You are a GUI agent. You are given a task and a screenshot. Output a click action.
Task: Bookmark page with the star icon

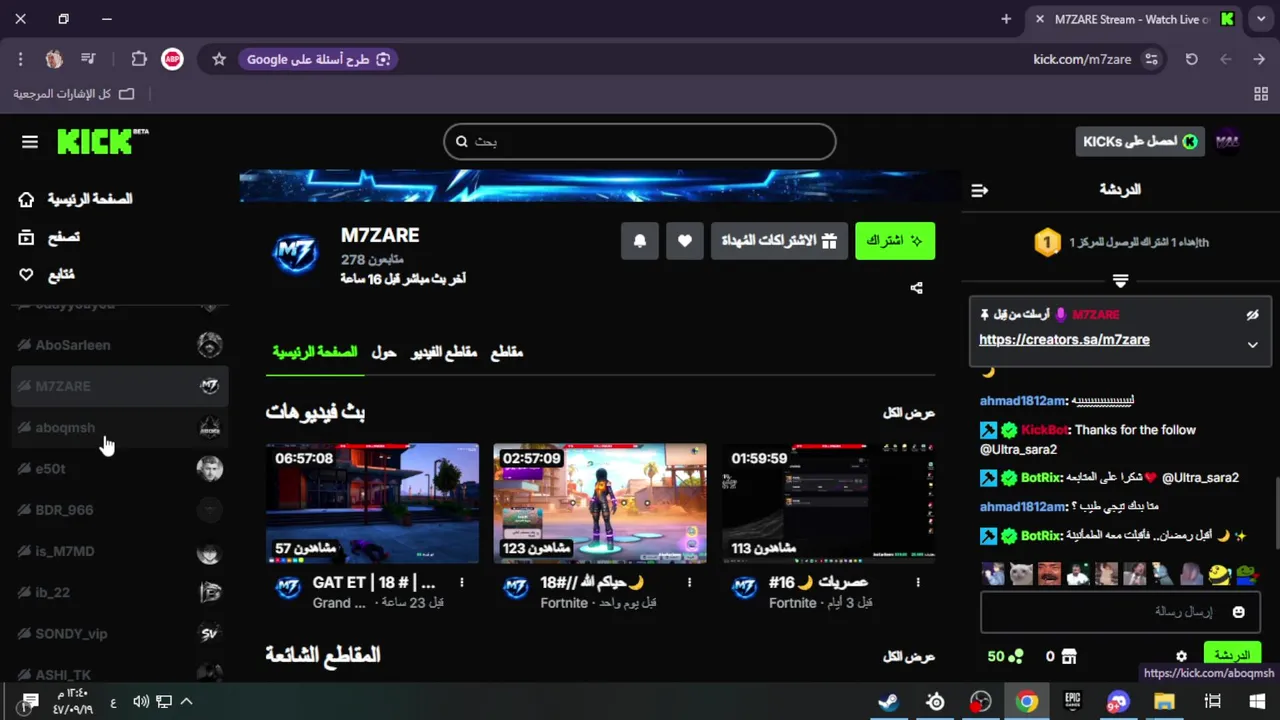point(219,59)
